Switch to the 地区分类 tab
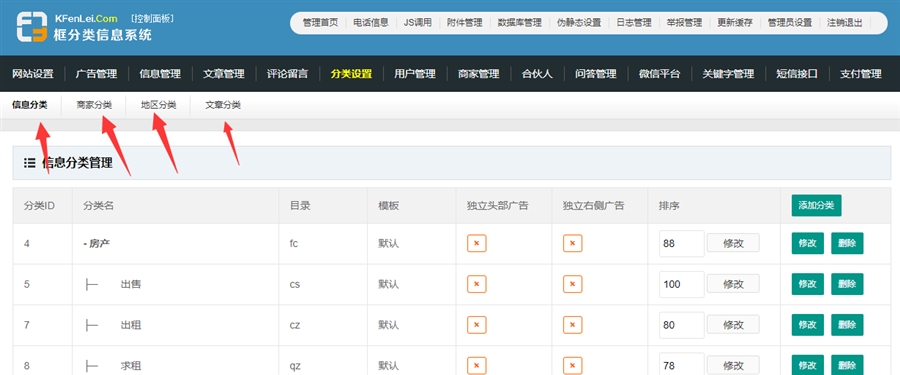900x375 pixels. coord(158,105)
